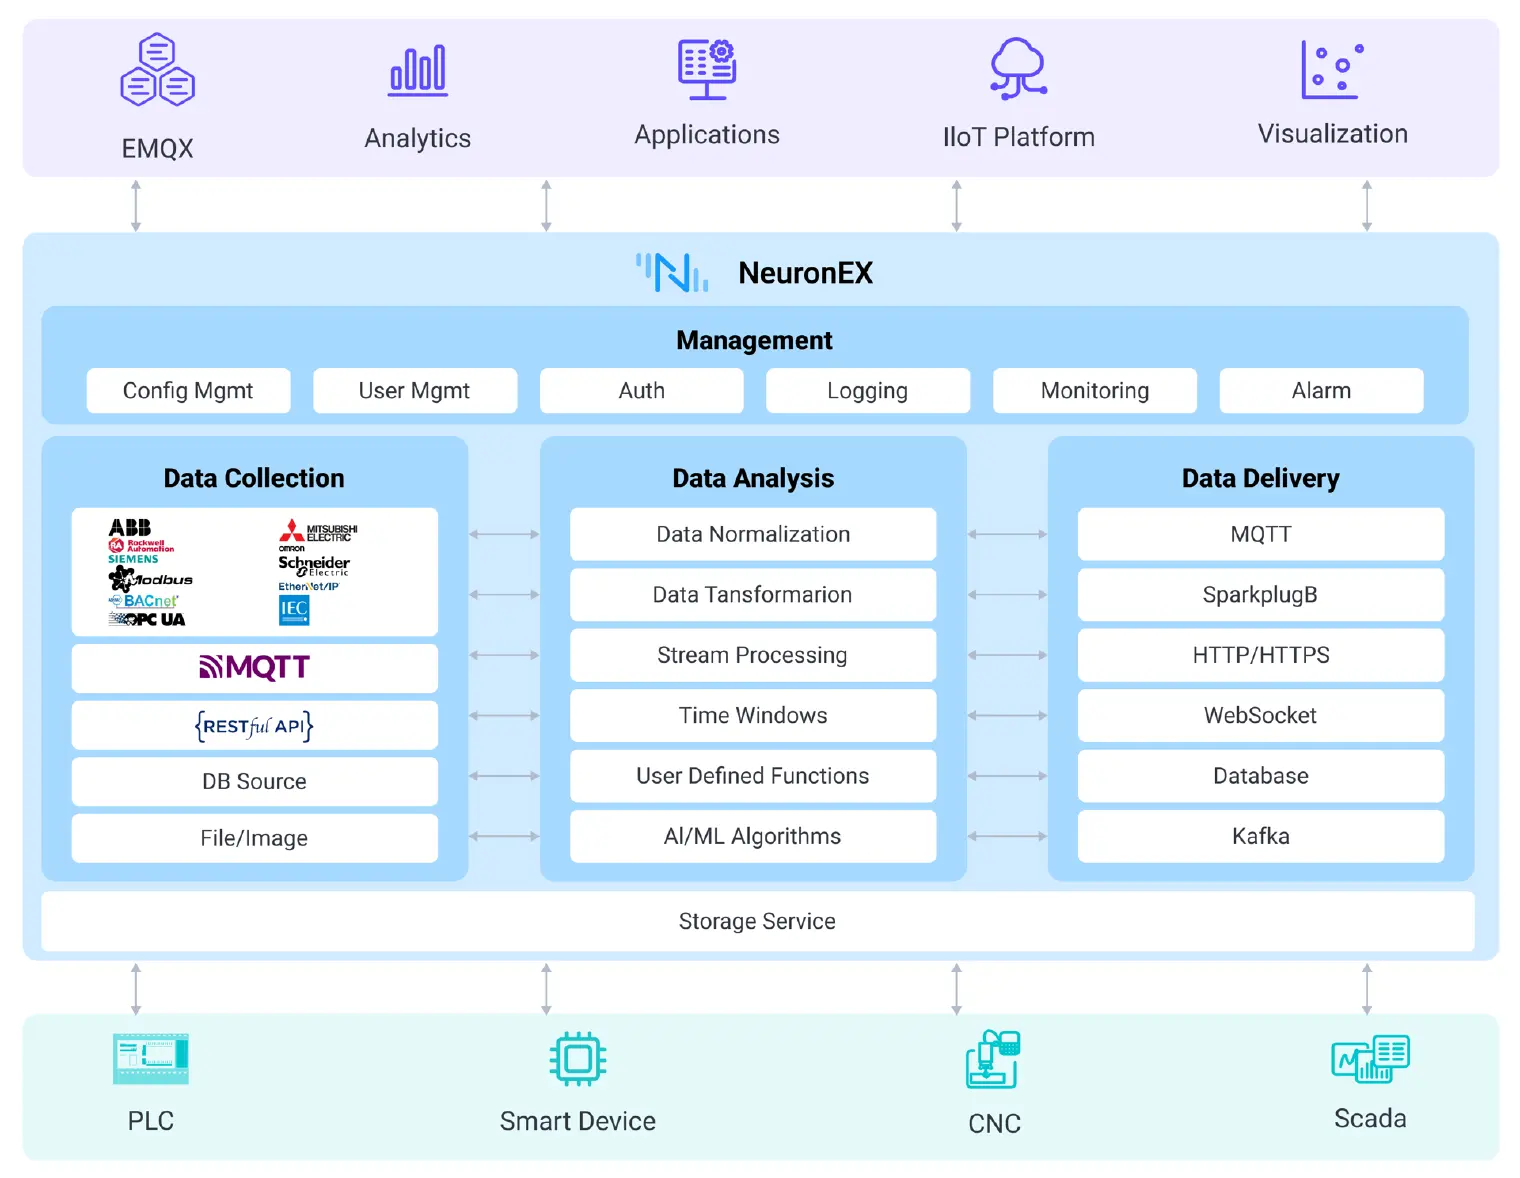The image size is (1520, 1178).
Task: Click the SparkplugB box
Action: click(x=1261, y=595)
